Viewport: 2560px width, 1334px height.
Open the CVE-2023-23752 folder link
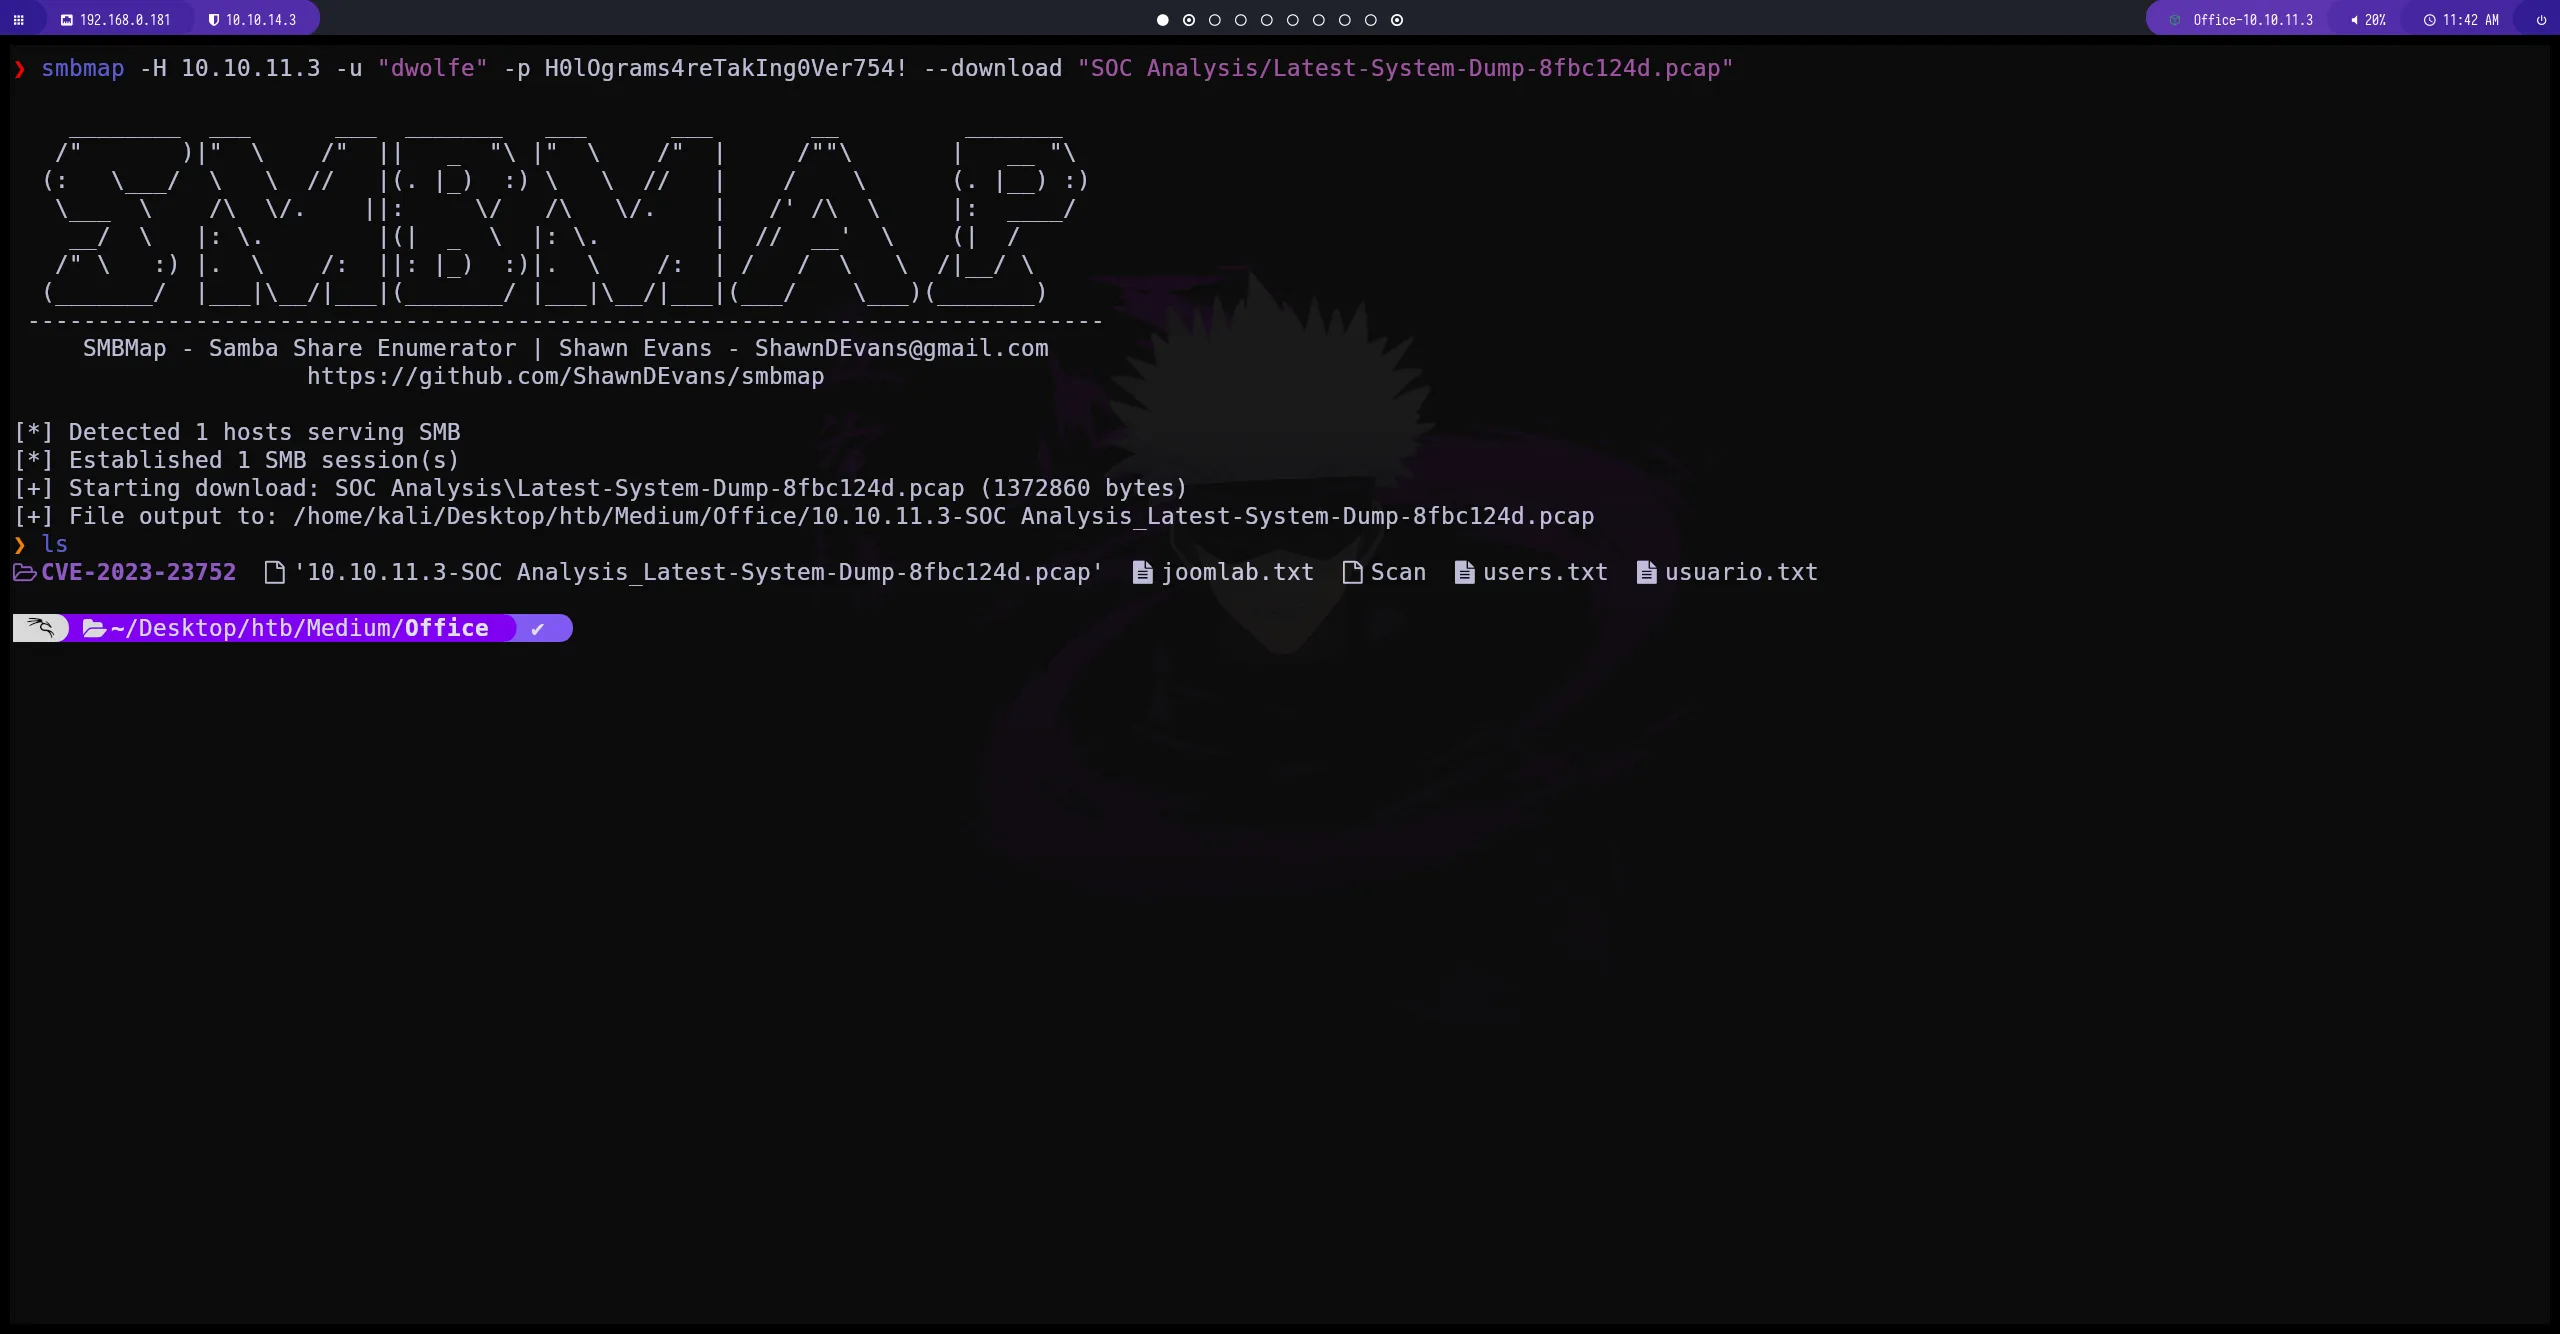click(139, 571)
